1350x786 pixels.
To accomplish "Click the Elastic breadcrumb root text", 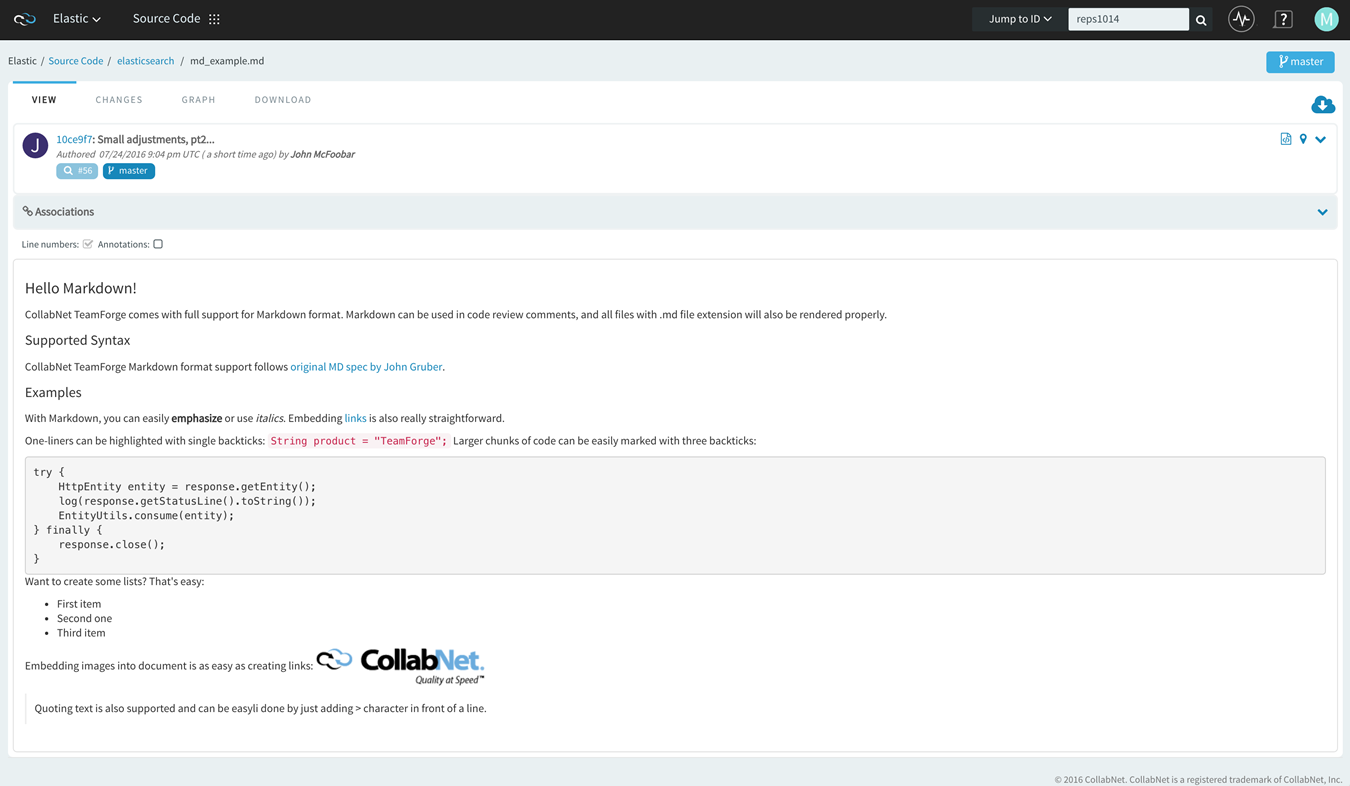I will 22,61.
